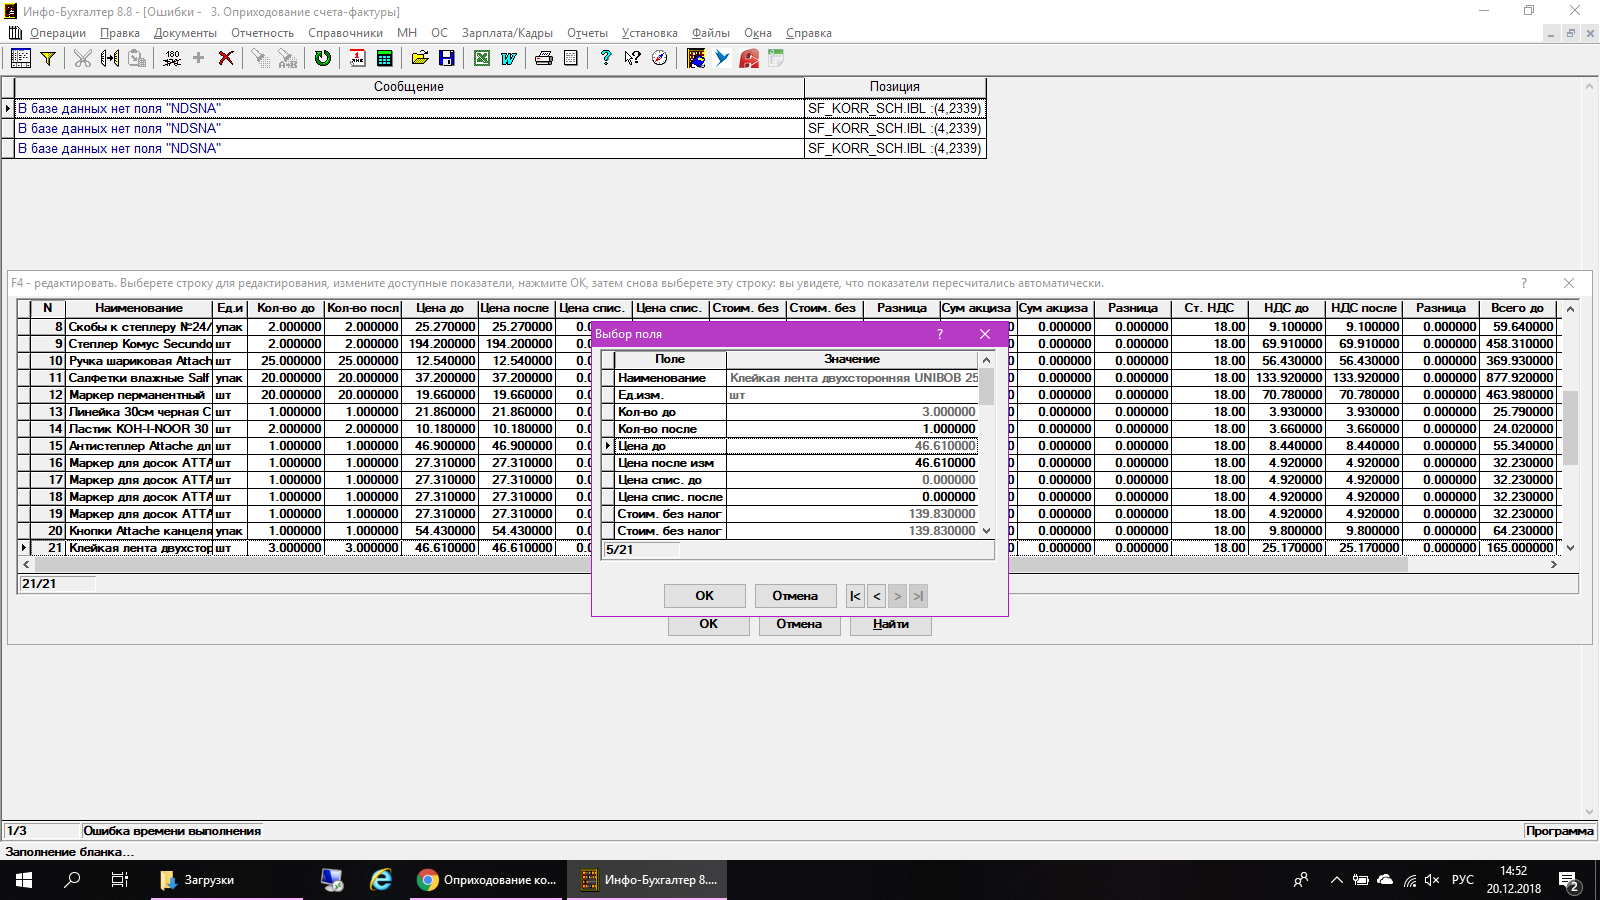This screenshot has width=1600, height=900.
Task: Open the Справка menu
Action: (x=808, y=33)
